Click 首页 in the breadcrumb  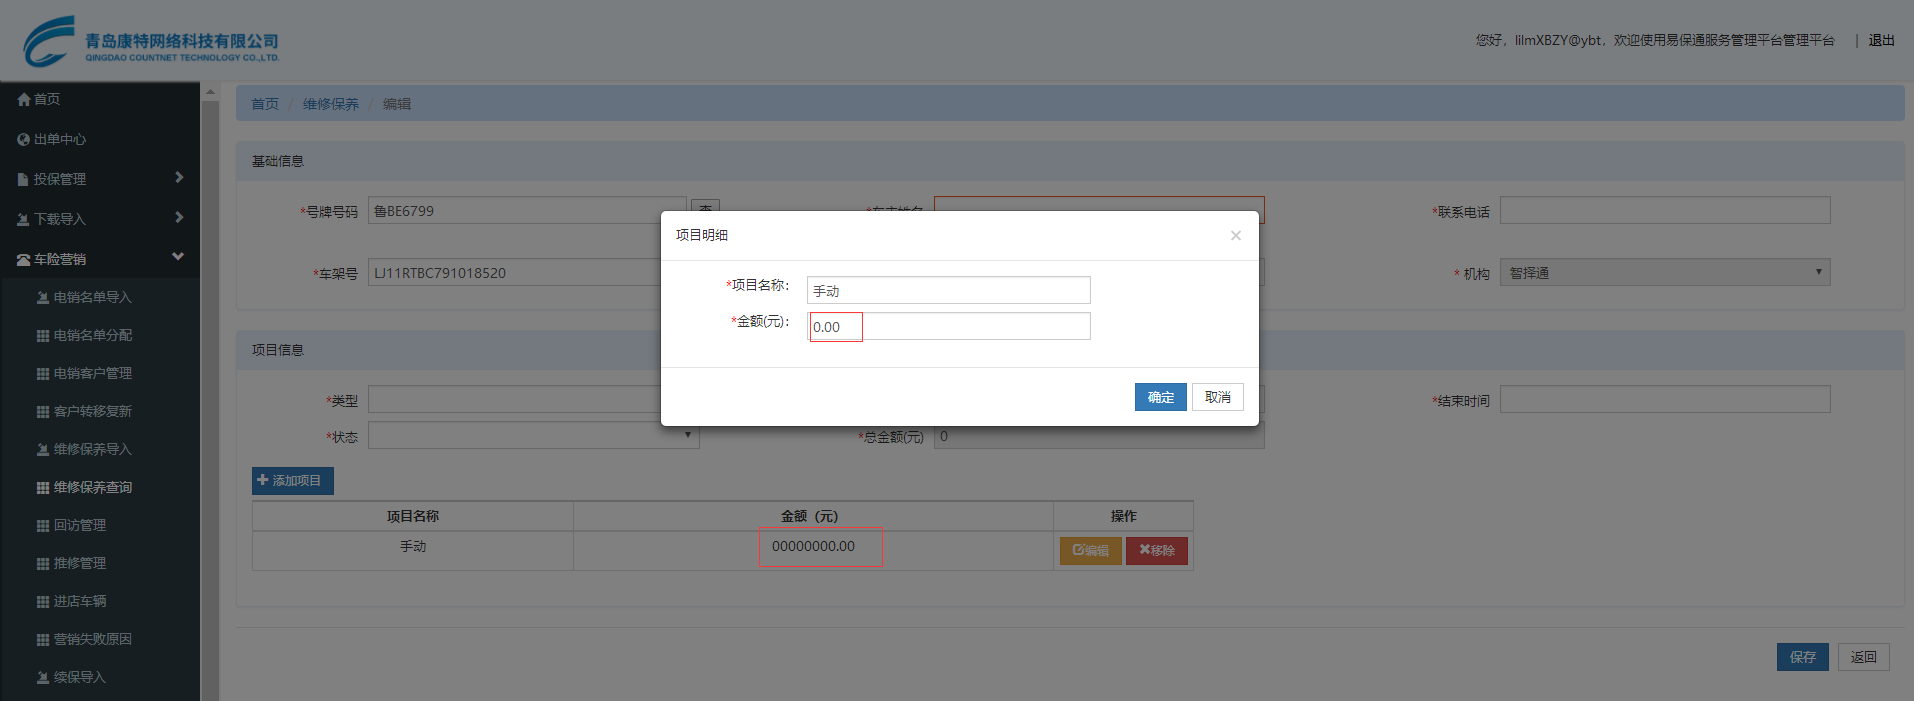(265, 104)
